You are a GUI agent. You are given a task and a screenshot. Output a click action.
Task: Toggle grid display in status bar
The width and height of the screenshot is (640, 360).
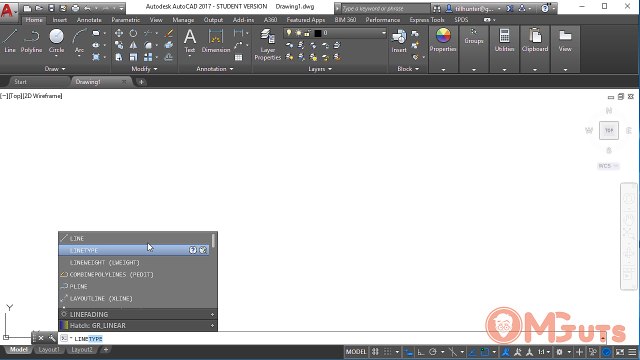point(375,352)
